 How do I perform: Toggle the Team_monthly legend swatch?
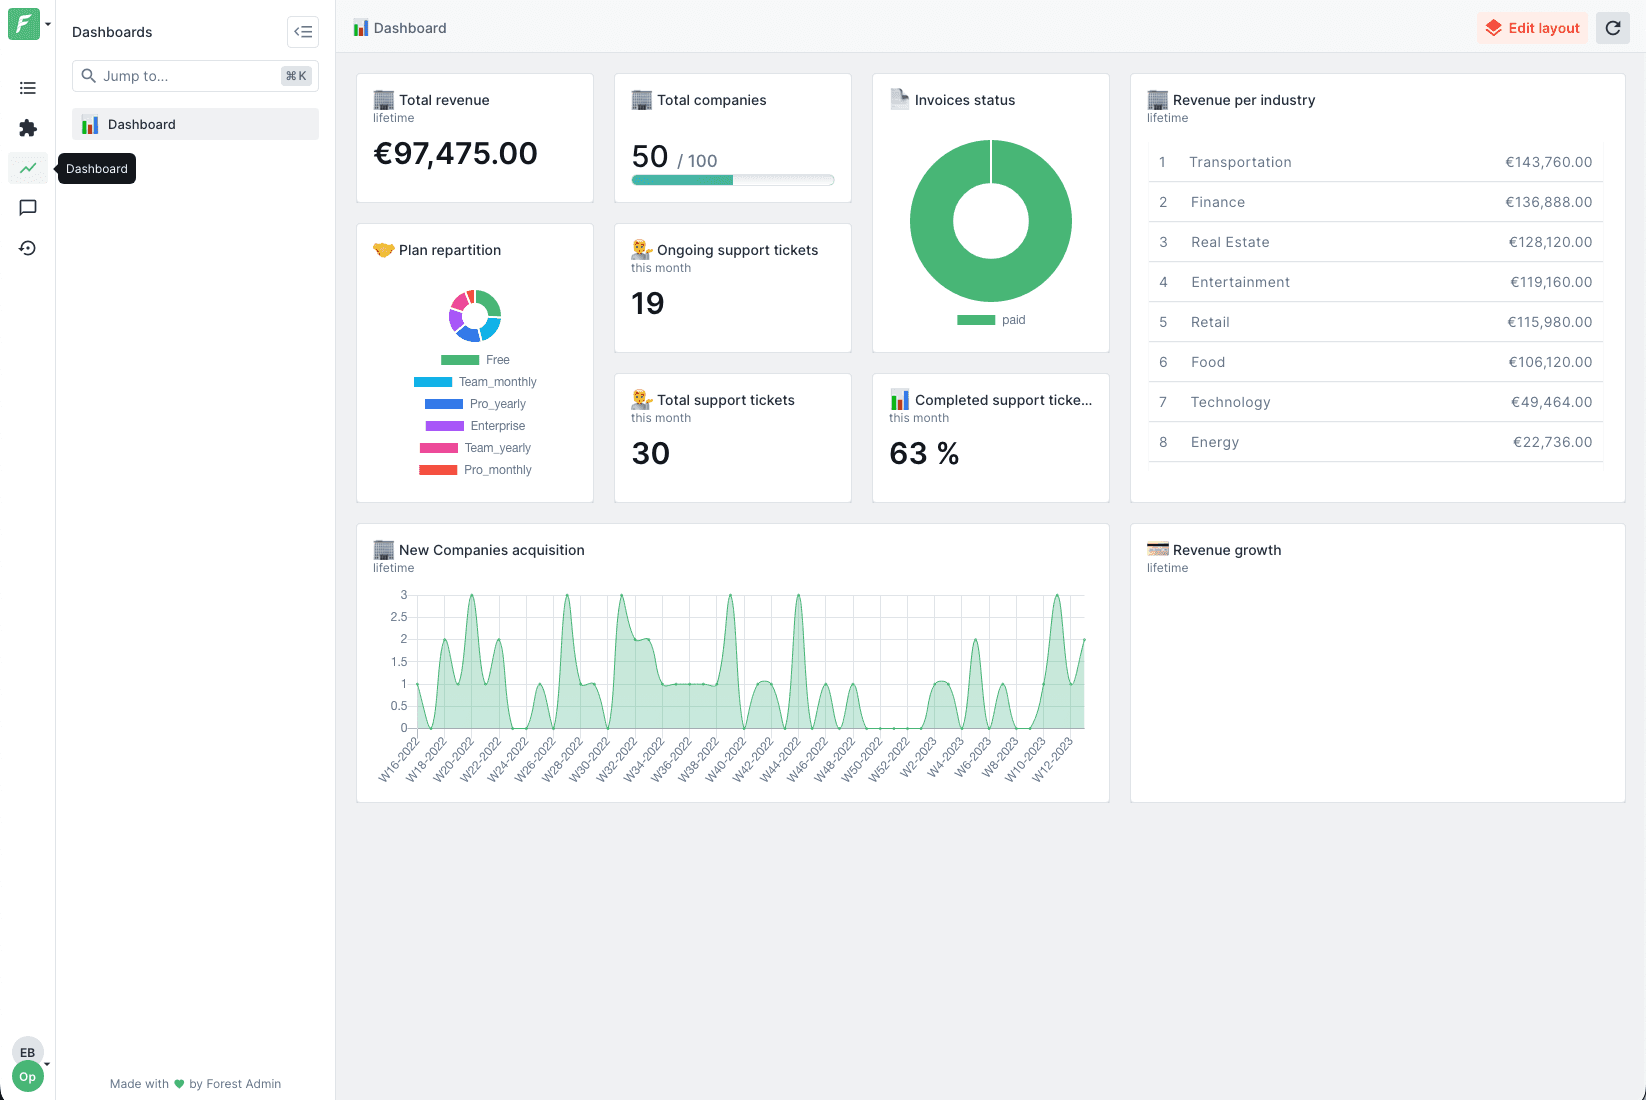(433, 382)
